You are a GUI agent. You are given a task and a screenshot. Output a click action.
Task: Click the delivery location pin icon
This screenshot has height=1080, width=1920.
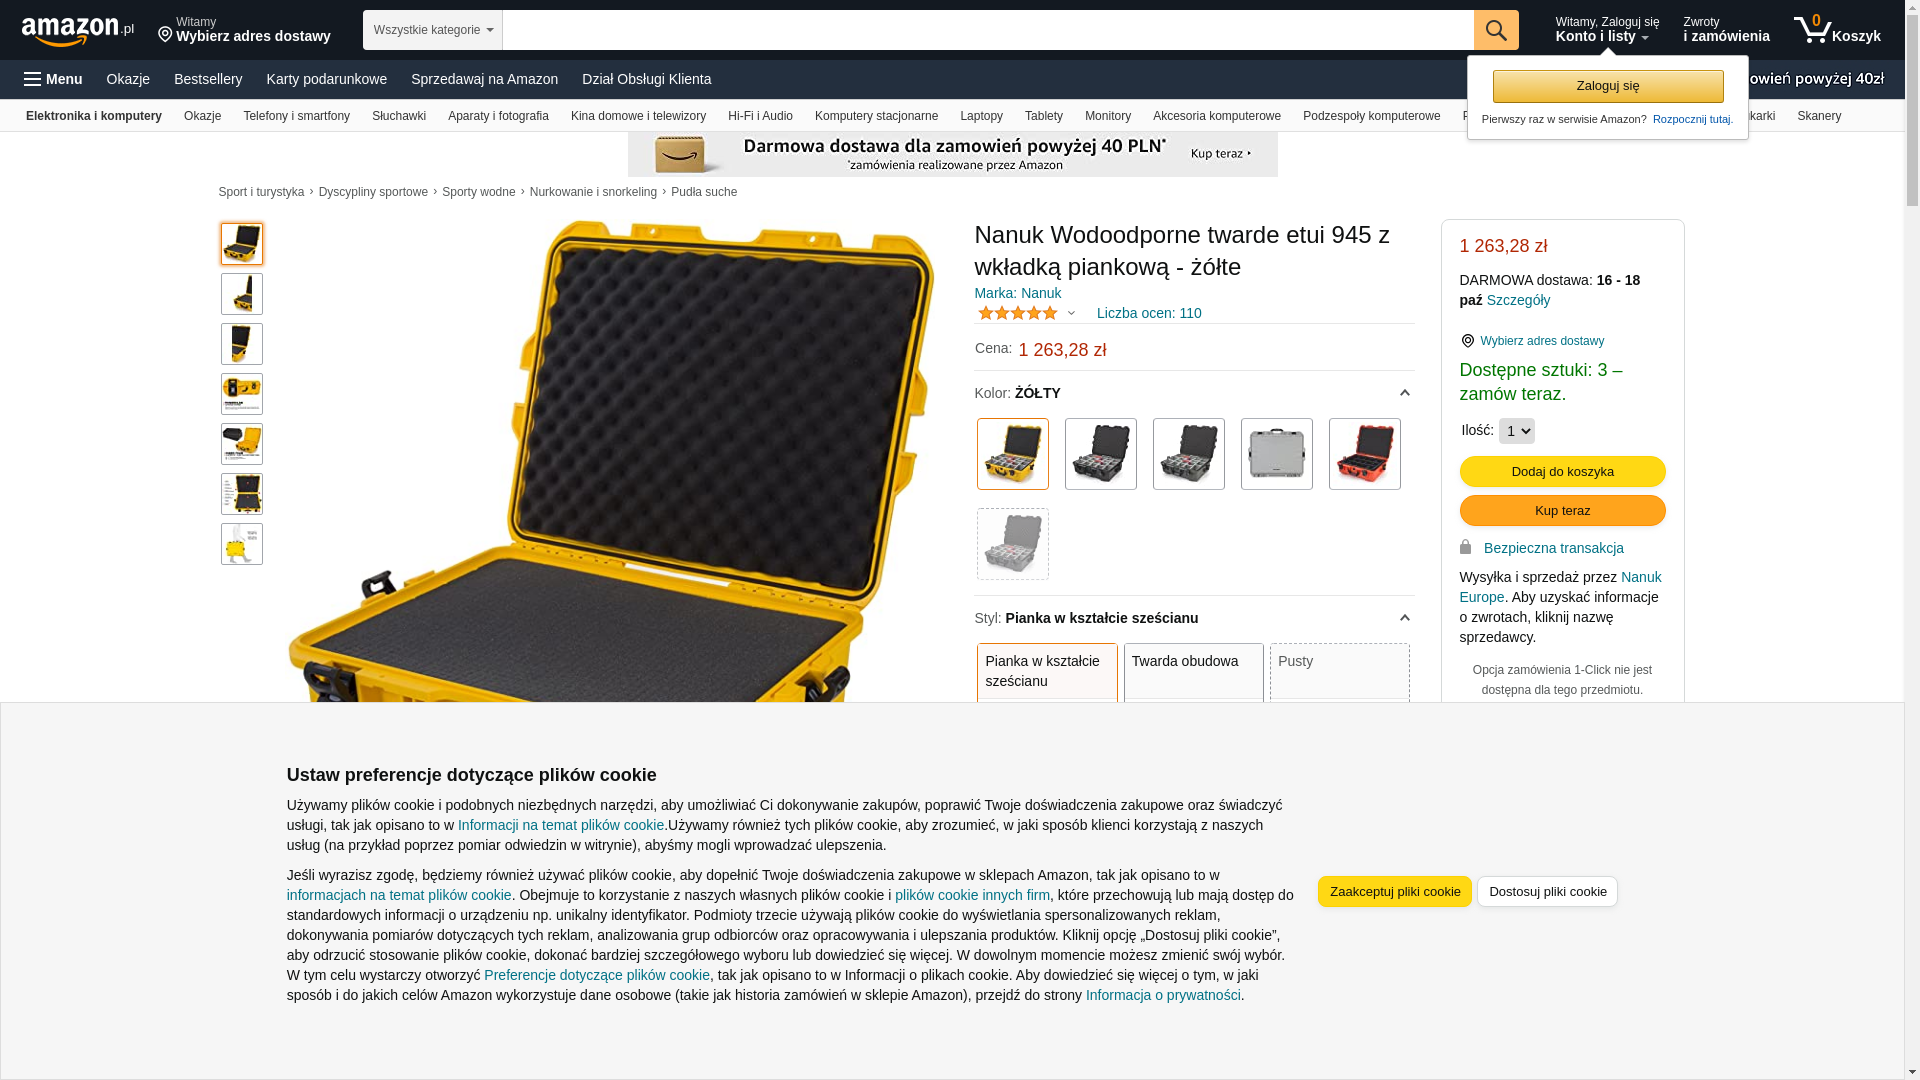pos(166,35)
